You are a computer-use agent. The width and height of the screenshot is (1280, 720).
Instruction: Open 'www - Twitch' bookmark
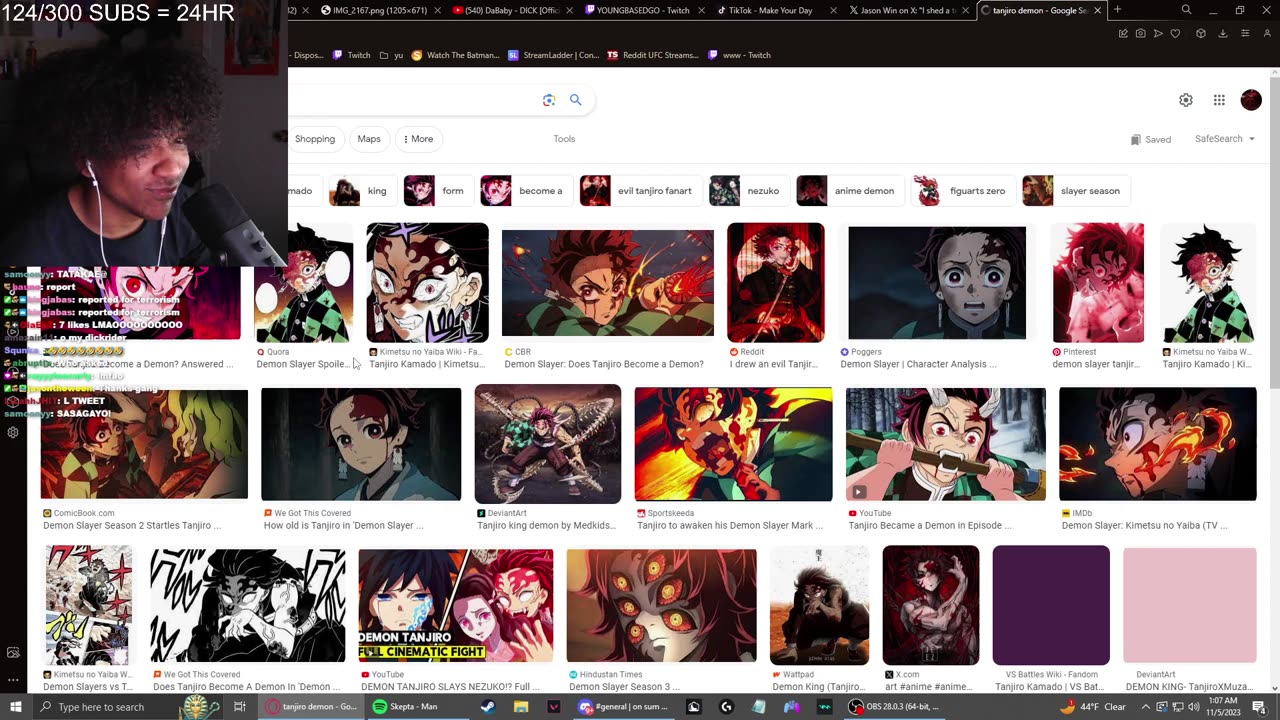740,55
